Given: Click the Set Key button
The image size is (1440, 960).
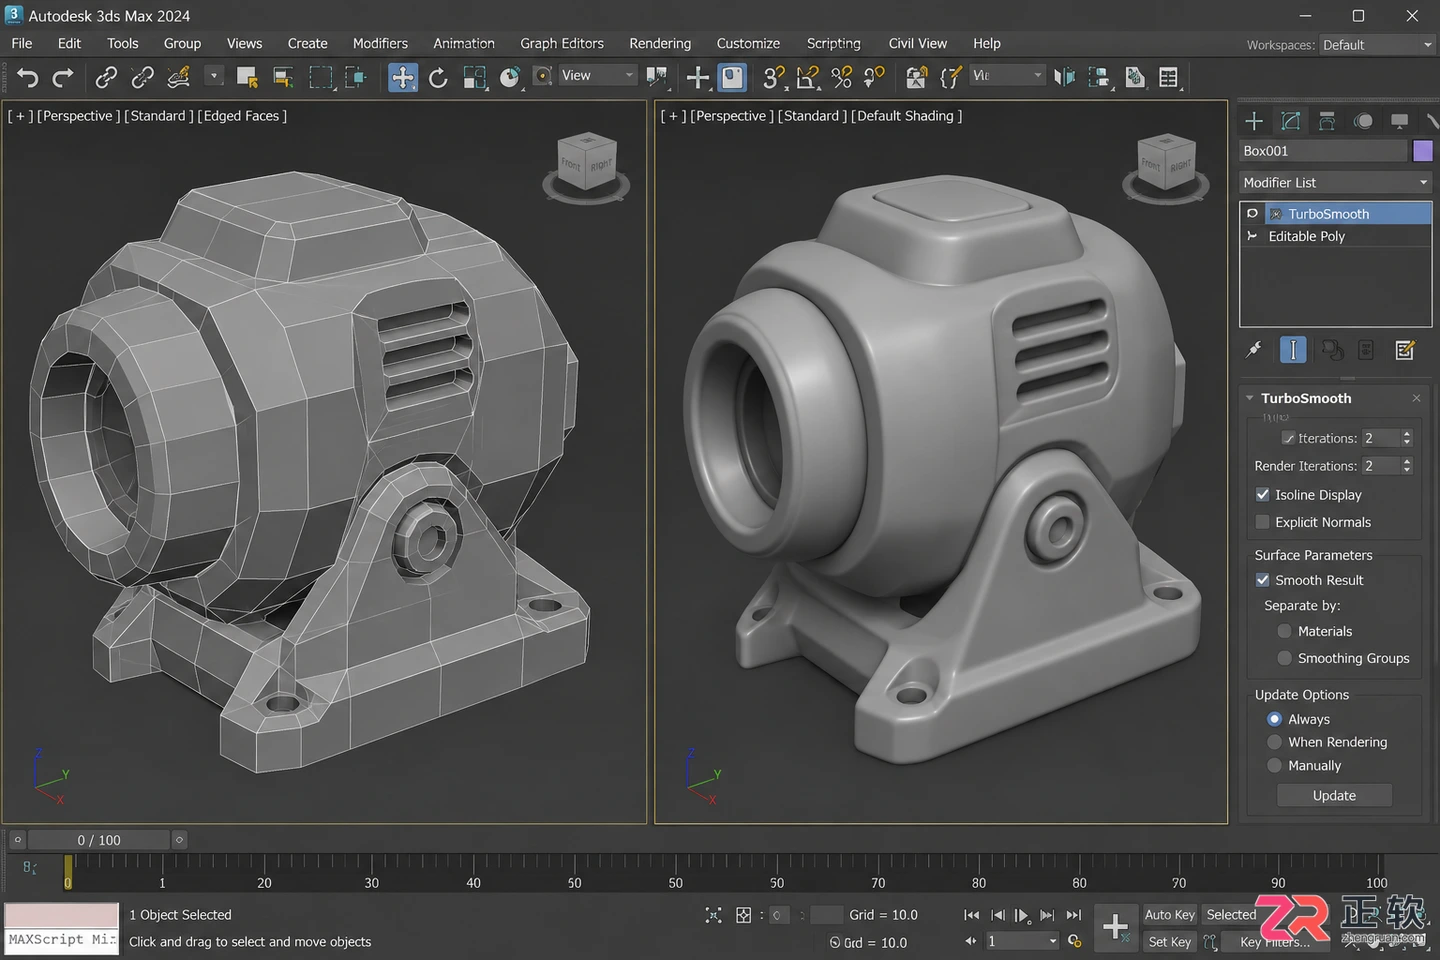Looking at the screenshot, I should click(1170, 942).
